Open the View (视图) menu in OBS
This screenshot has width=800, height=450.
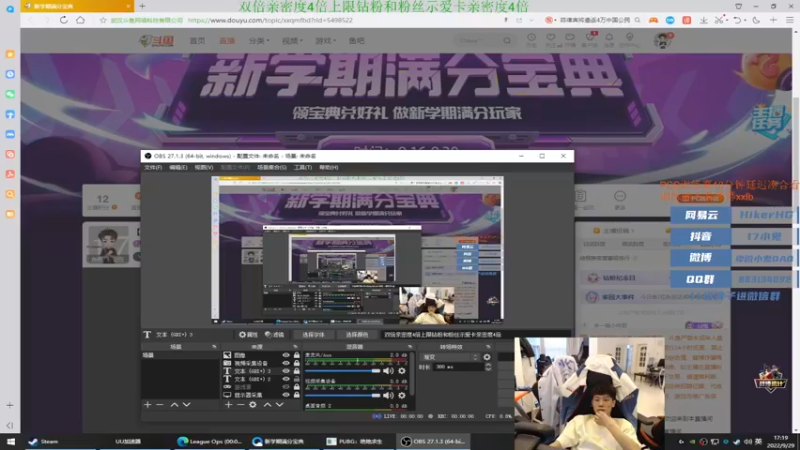tap(204, 167)
